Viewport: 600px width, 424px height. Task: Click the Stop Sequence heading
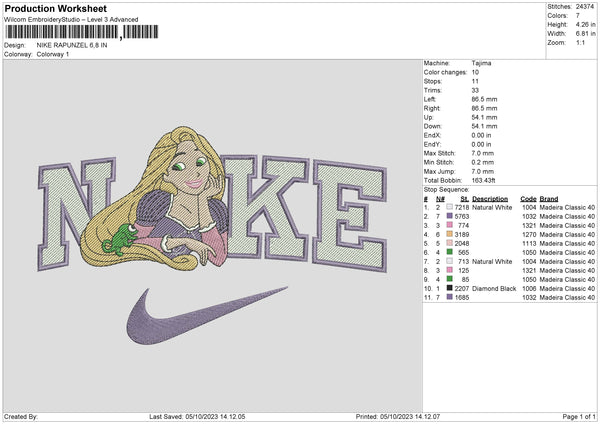(446, 190)
